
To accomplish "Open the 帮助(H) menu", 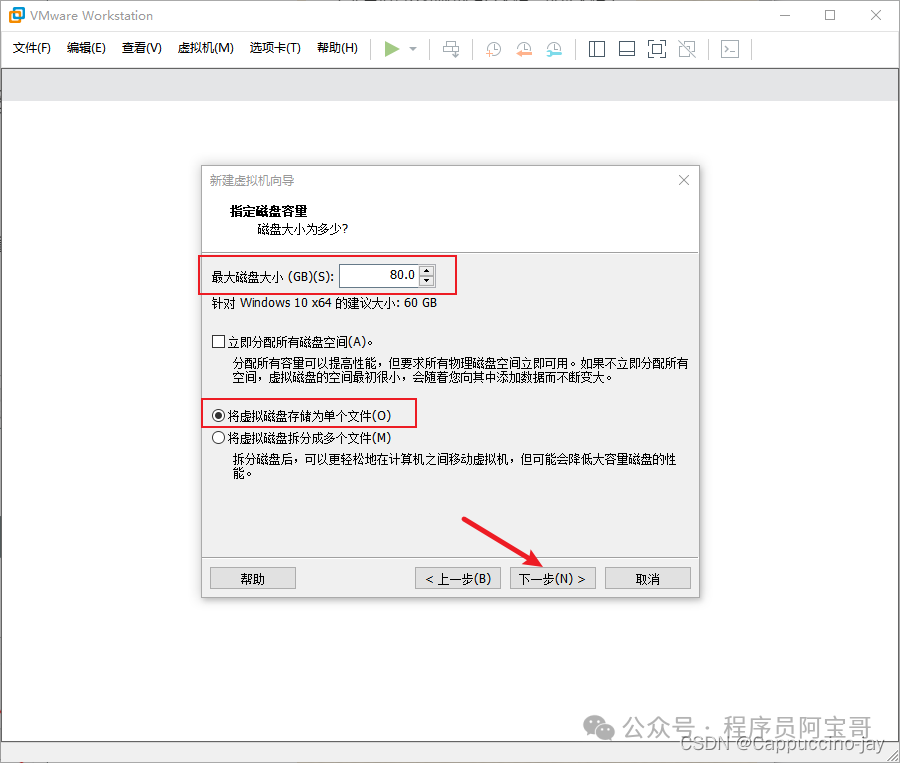I will [338, 48].
